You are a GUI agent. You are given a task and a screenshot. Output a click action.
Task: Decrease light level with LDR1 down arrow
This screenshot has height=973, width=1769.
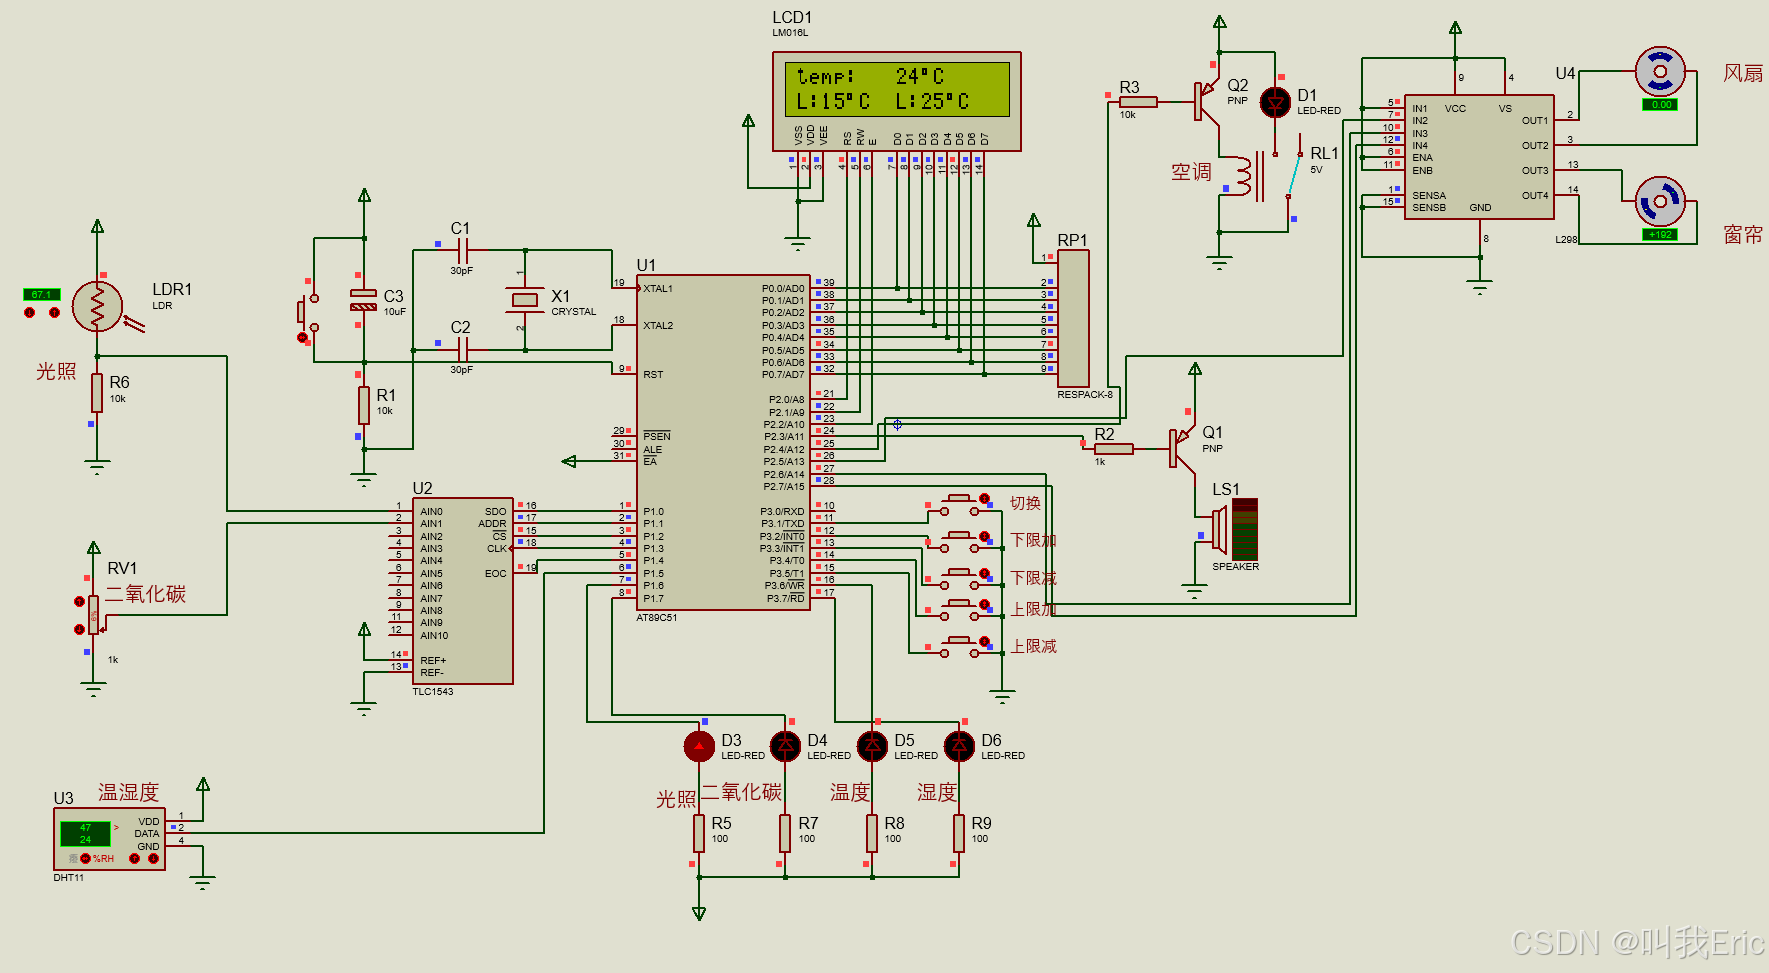30,313
